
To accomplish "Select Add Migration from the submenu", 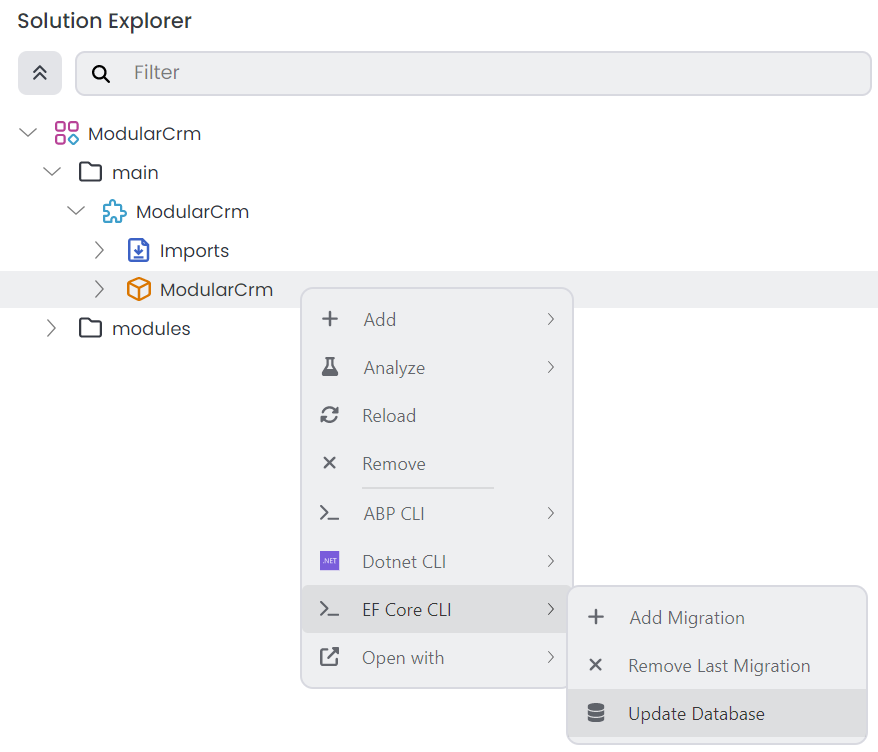I will click(x=686, y=618).
